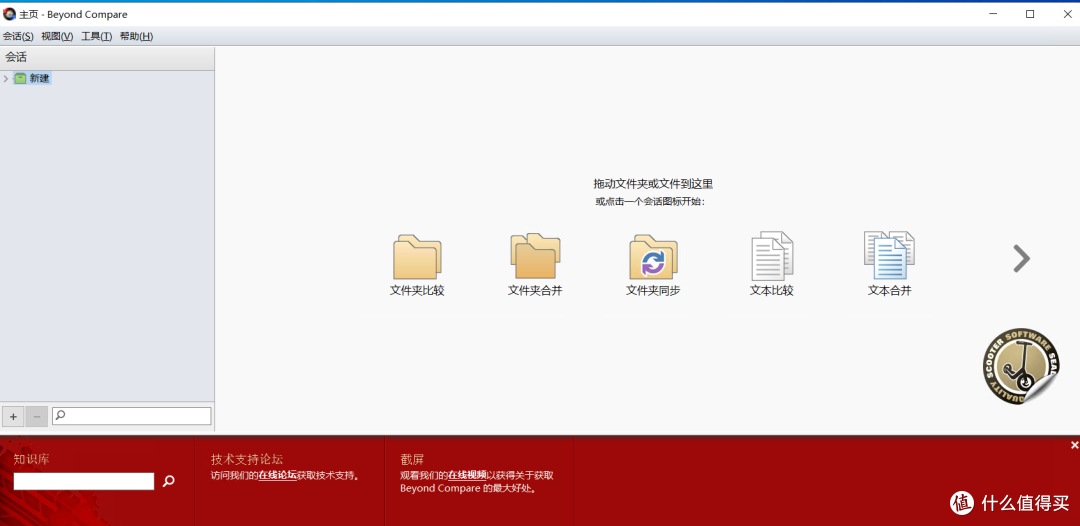This screenshot has height=526, width=1080.
Task: Follow the 在线论坛 link
Action: point(278,475)
